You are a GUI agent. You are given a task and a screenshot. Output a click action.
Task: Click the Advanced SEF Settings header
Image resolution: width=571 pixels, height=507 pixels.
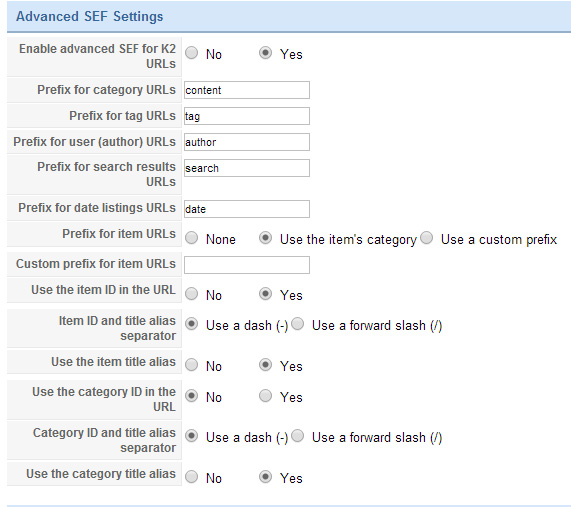click(x=90, y=16)
